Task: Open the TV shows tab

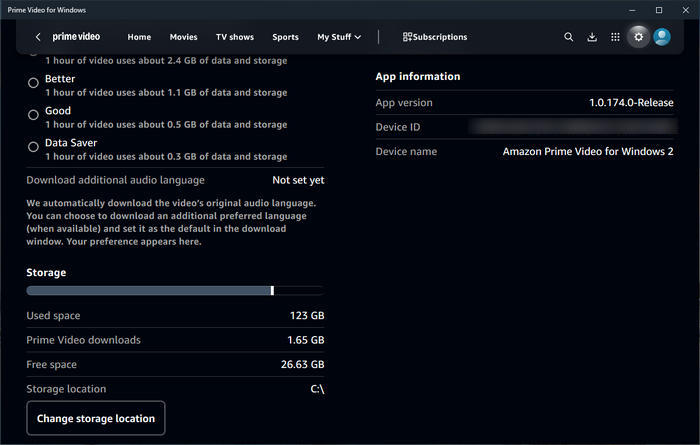Action: click(x=235, y=37)
